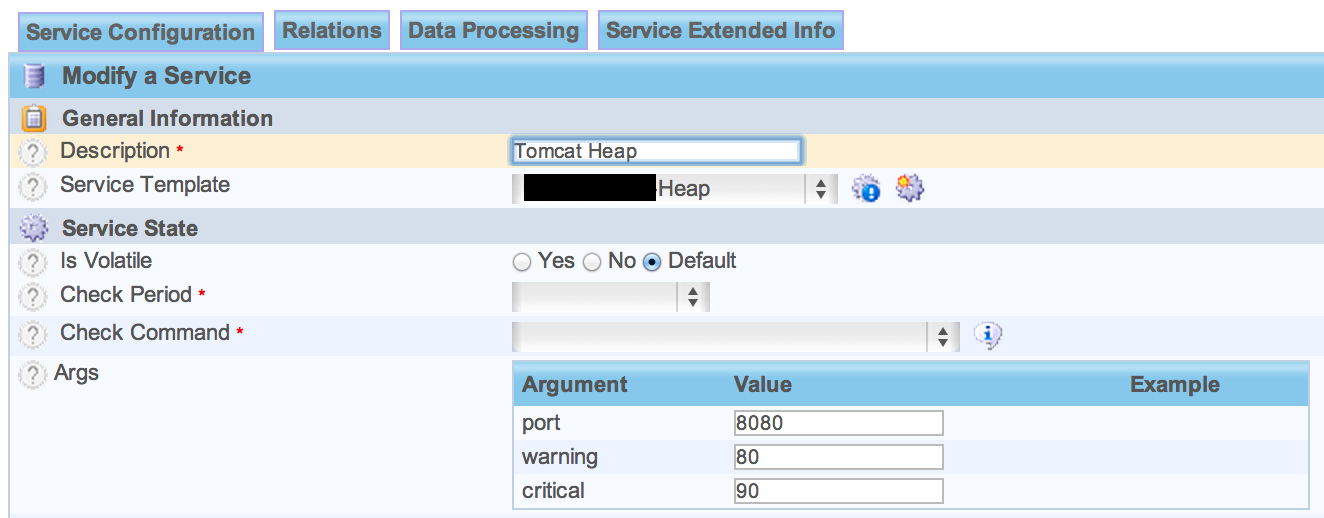Click the blue info gear icon after Service Template
The height and width of the screenshot is (518, 1324).
[866, 188]
